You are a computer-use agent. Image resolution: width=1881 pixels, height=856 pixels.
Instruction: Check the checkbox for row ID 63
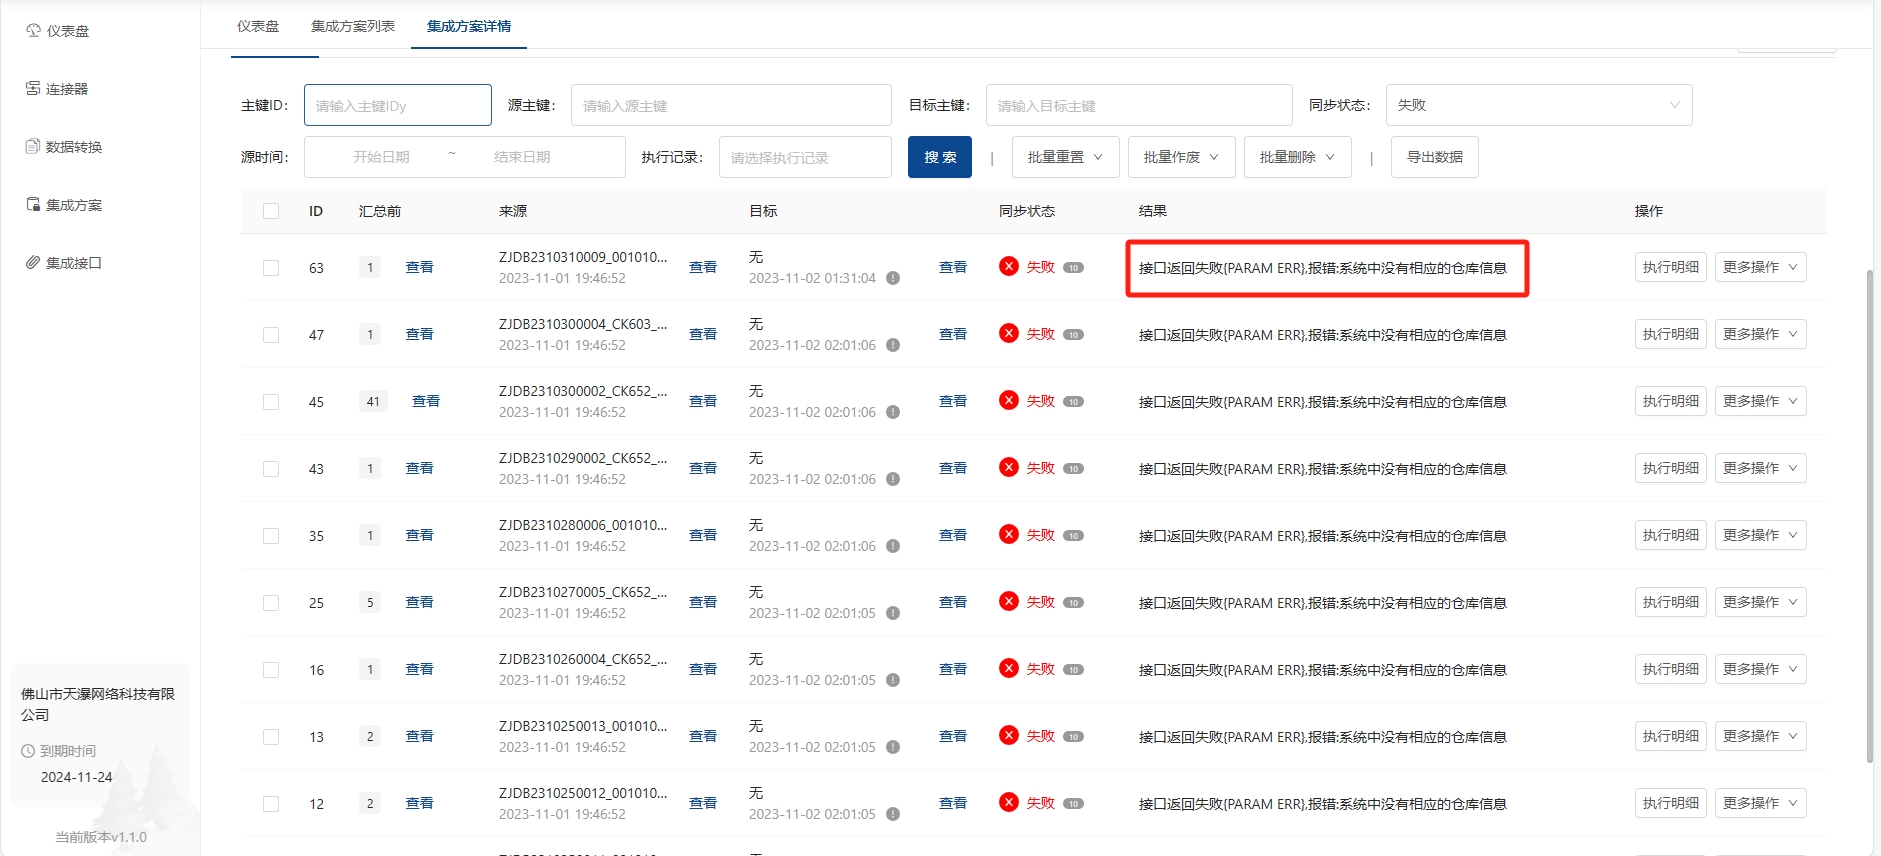coord(271,268)
